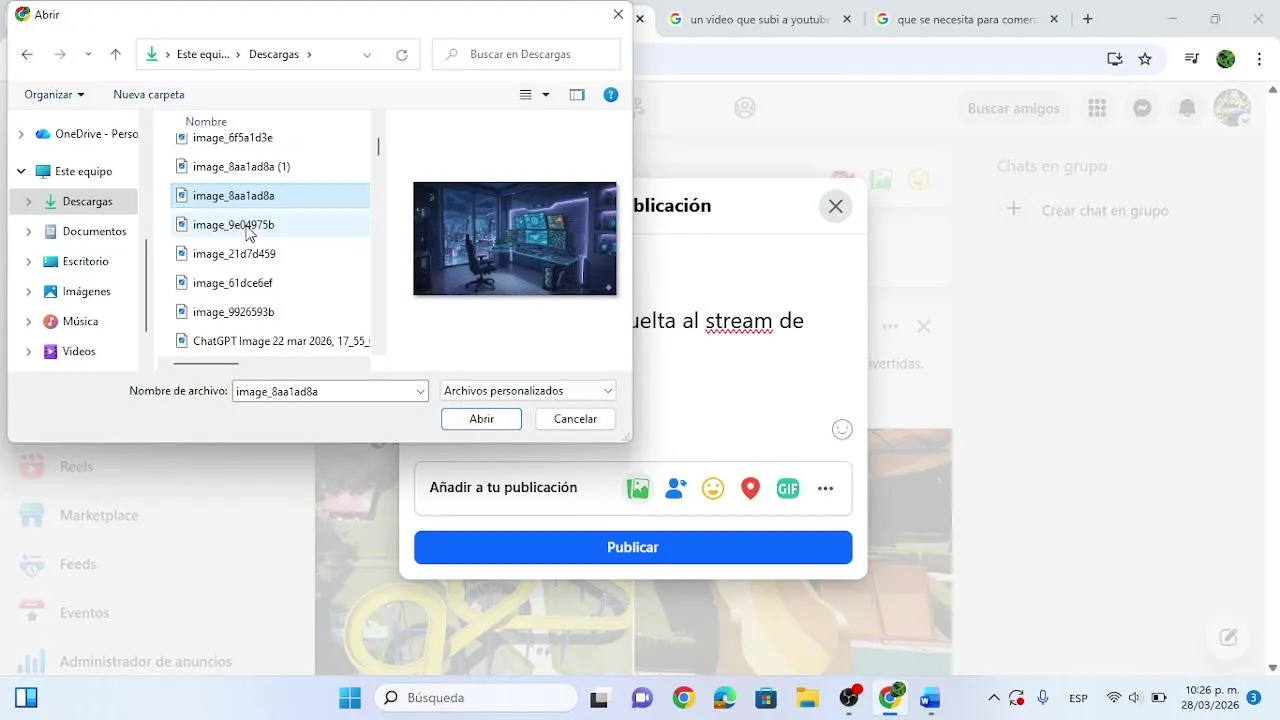Click the gaming room preview thumbnail
The image size is (1280, 720).
(x=515, y=238)
